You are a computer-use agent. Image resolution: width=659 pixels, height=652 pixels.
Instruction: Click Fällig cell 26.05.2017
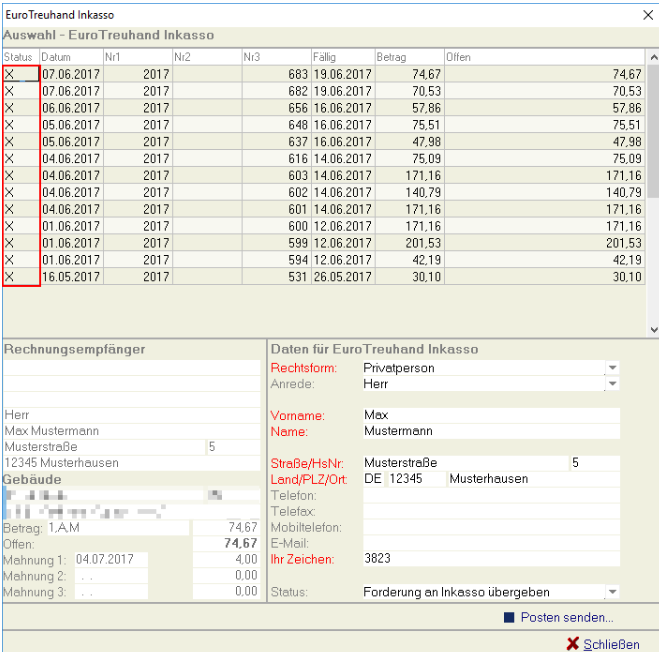(343, 277)
